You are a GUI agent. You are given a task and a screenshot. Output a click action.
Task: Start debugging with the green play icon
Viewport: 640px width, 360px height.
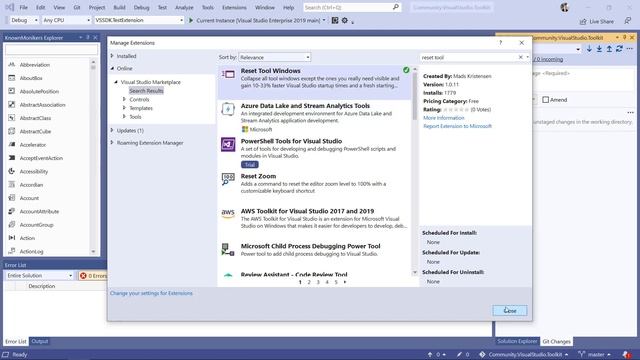[191, 20]
